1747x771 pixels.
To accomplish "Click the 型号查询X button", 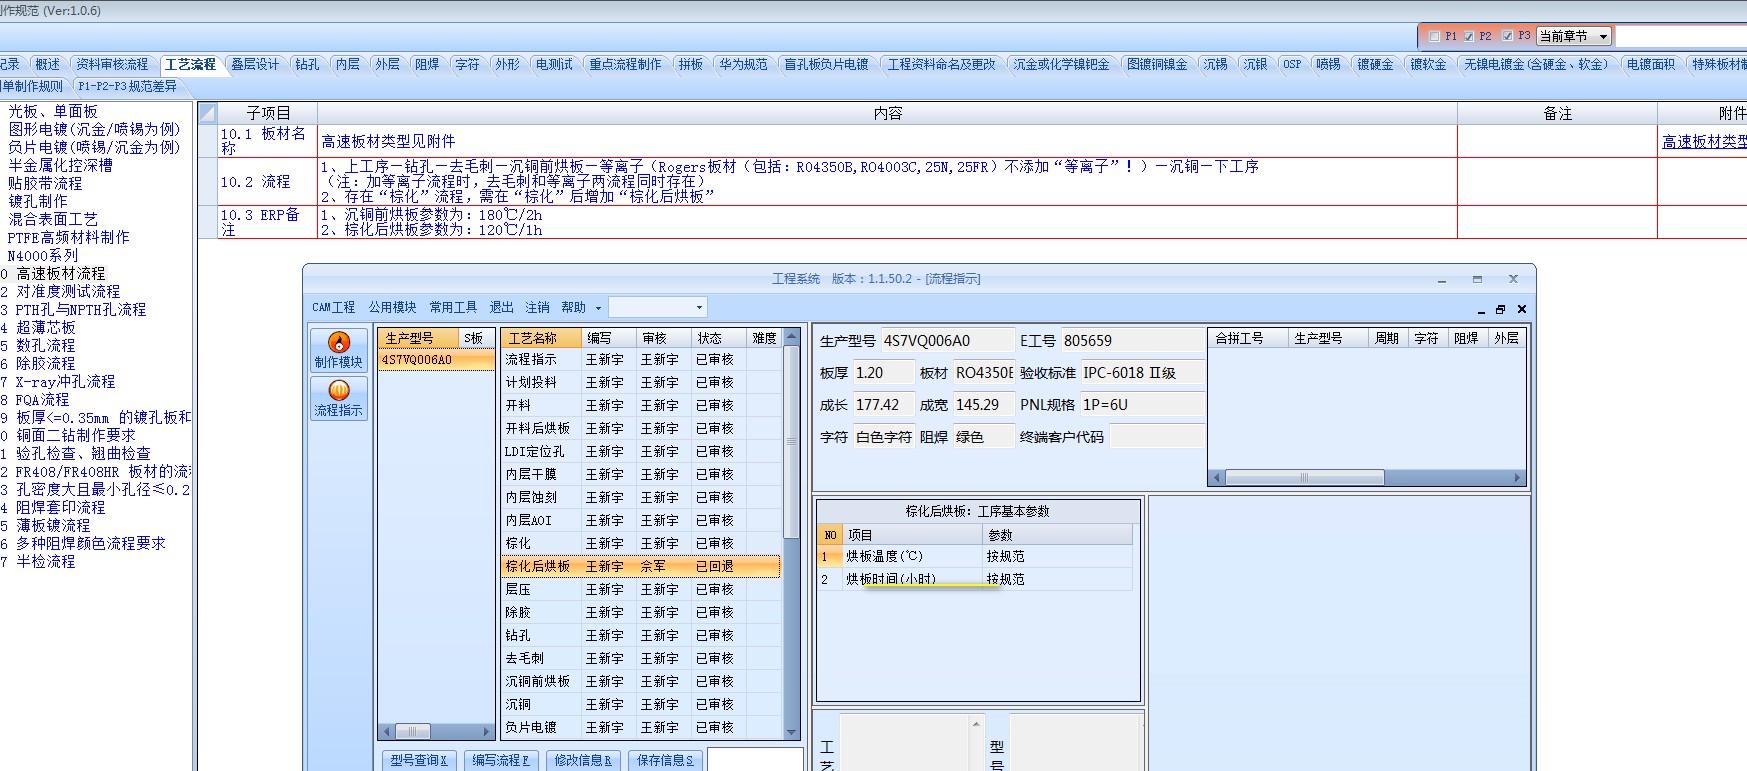I will point(419,760).
